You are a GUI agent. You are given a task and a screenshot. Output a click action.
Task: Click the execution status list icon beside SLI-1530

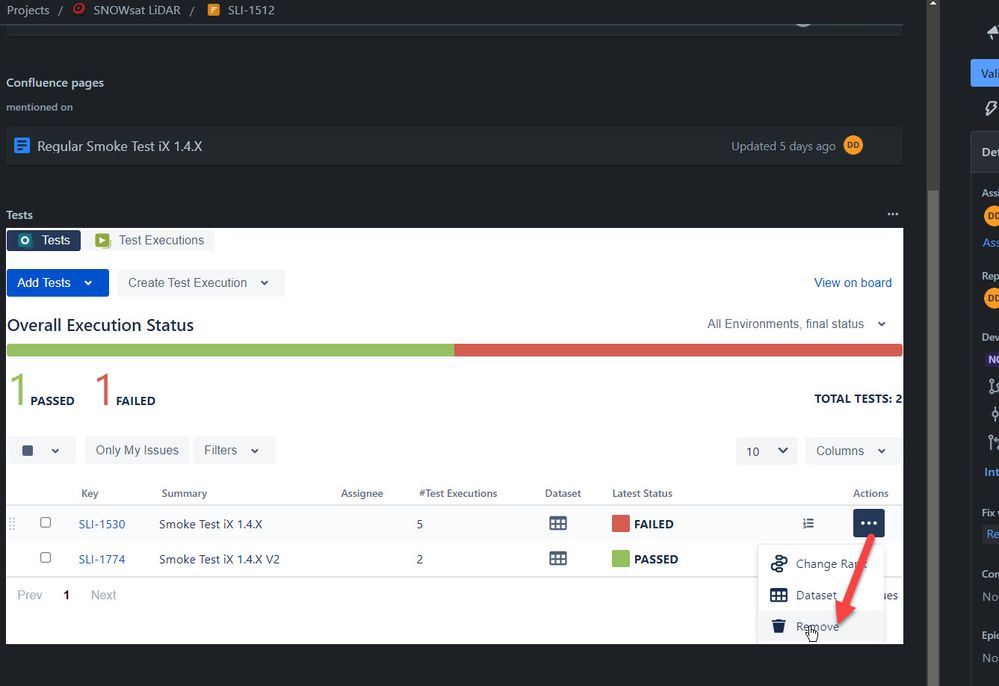(x=808, y=523)
